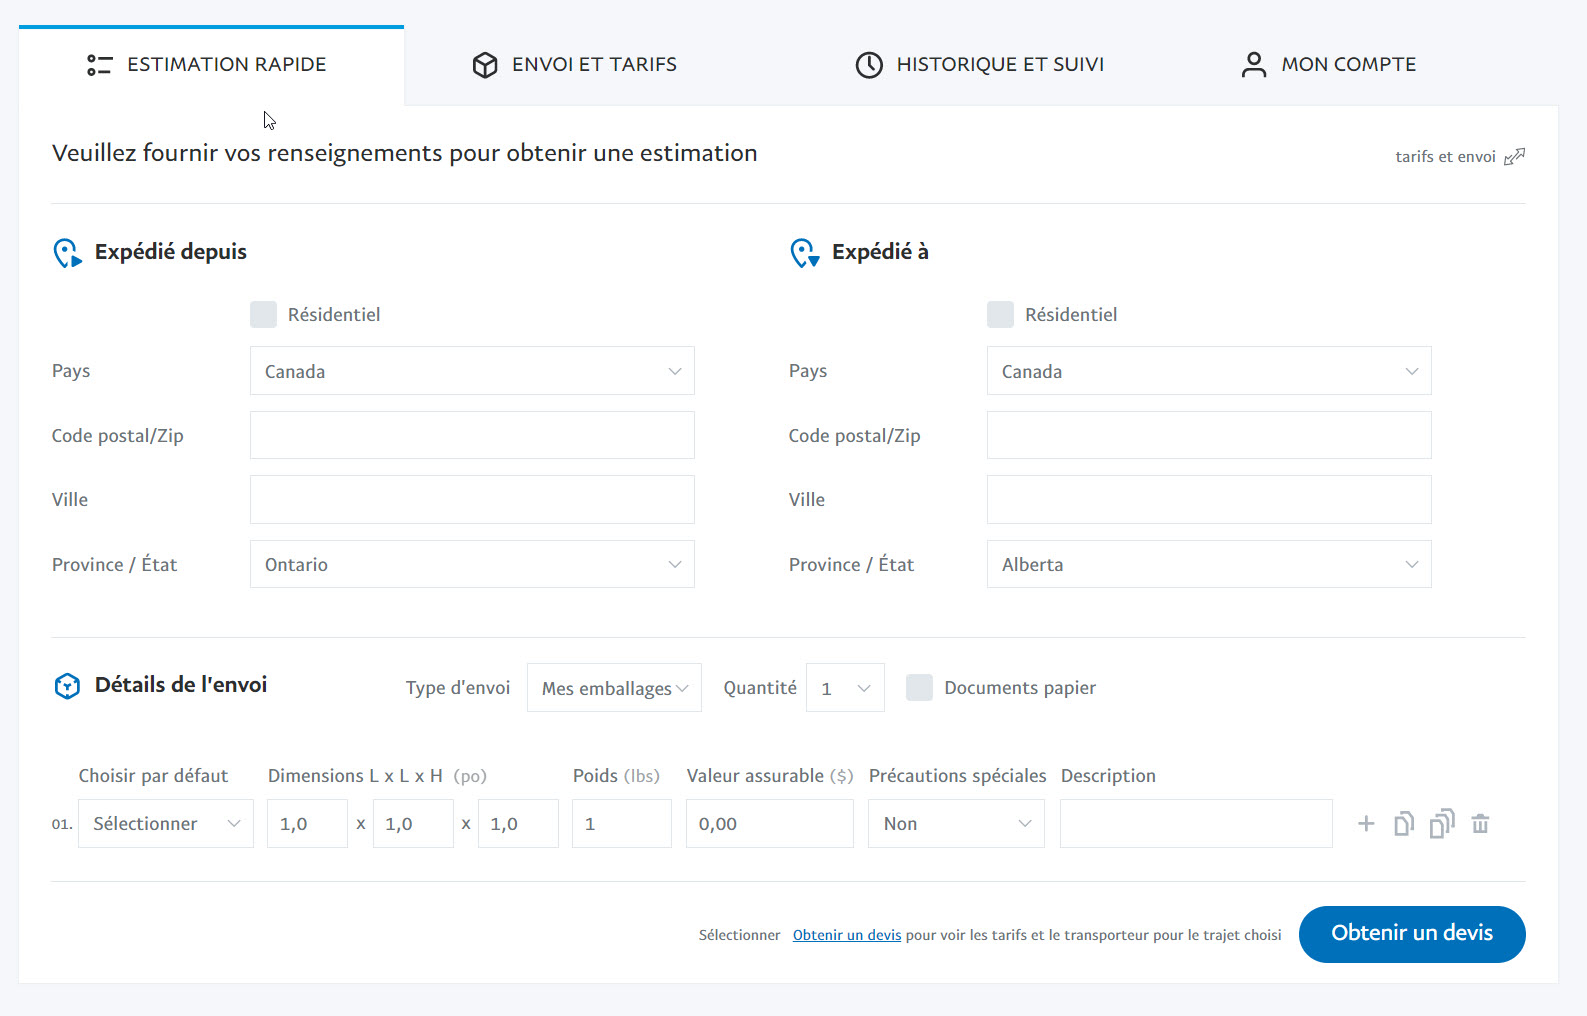Click the Valeur assurable field

click(x=770, y=824)
